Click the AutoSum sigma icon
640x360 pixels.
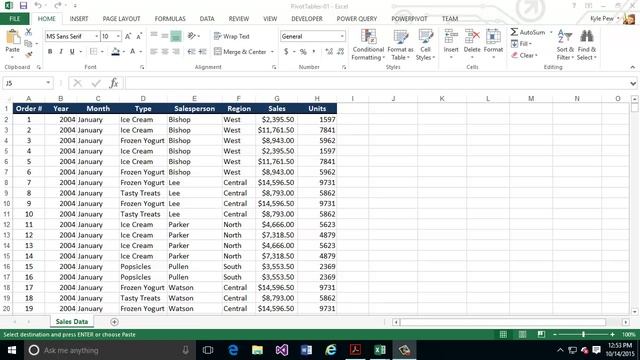tap(514, 32)
